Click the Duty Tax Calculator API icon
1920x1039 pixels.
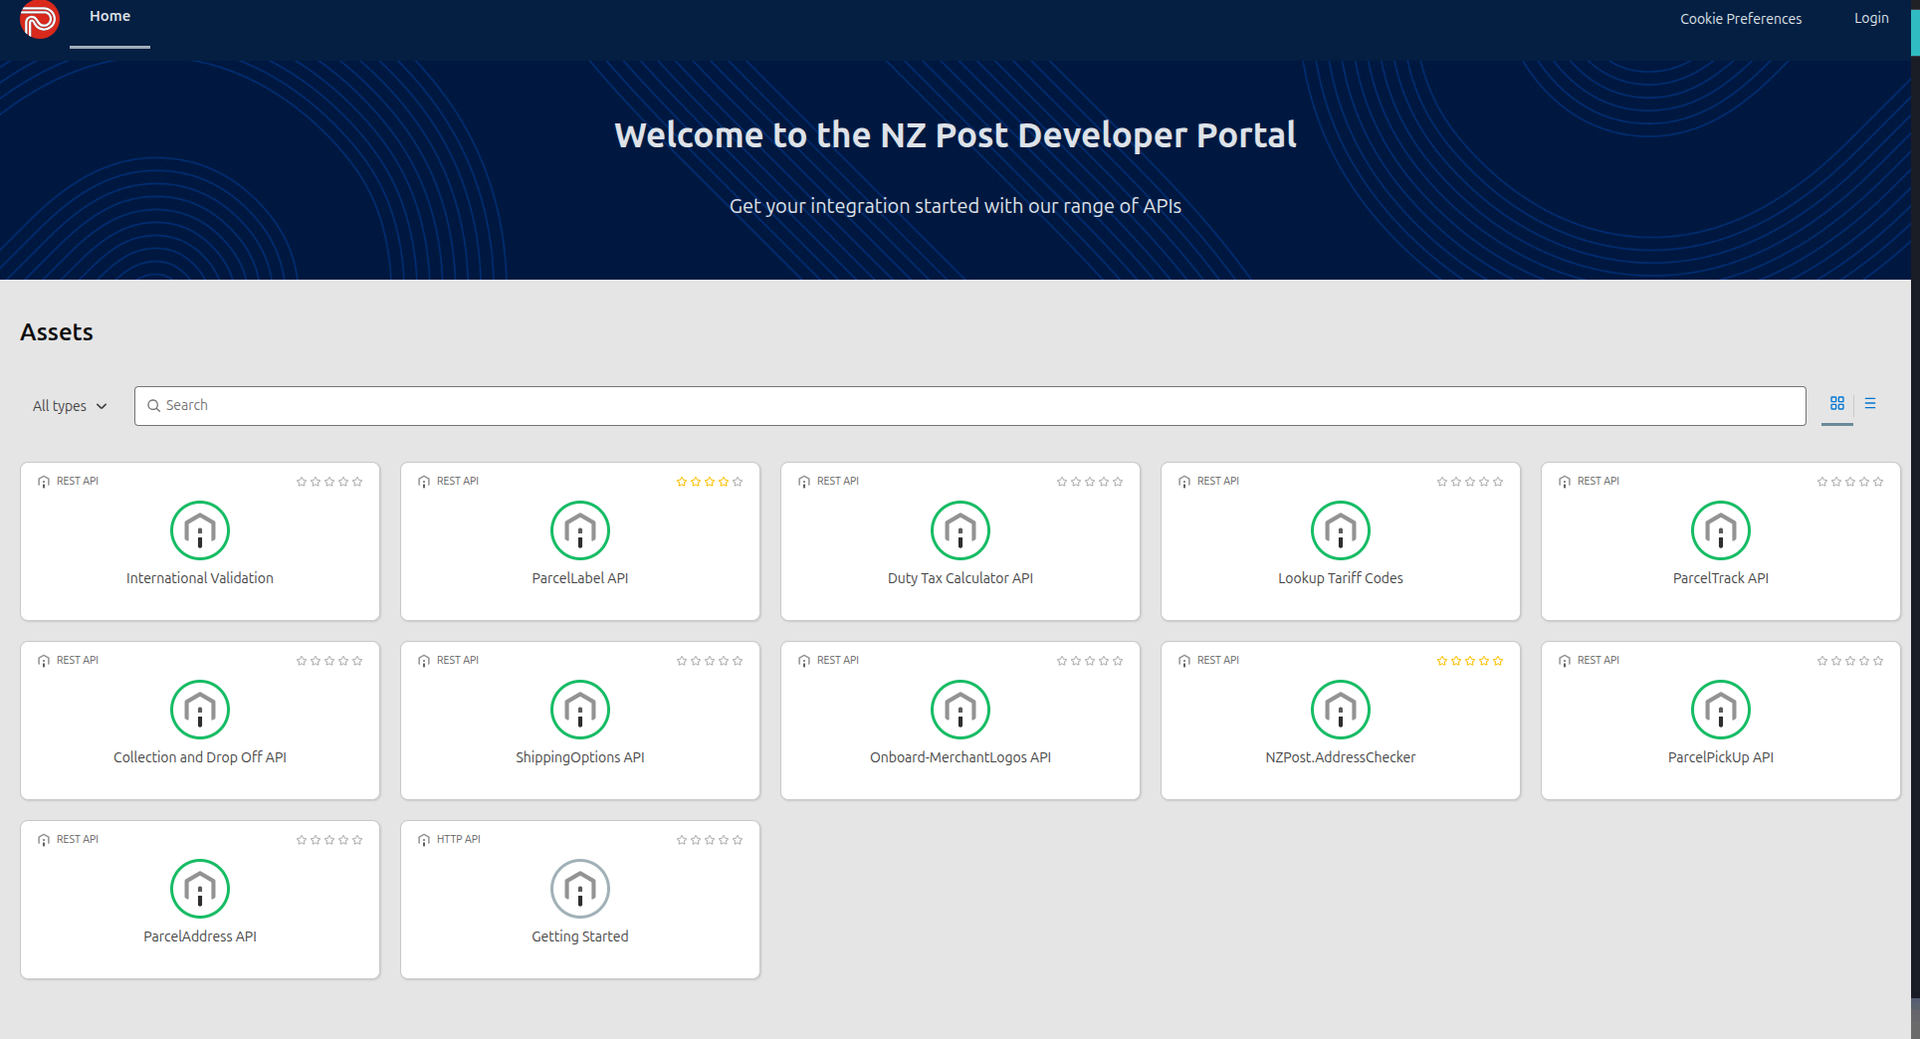point(960,530)
